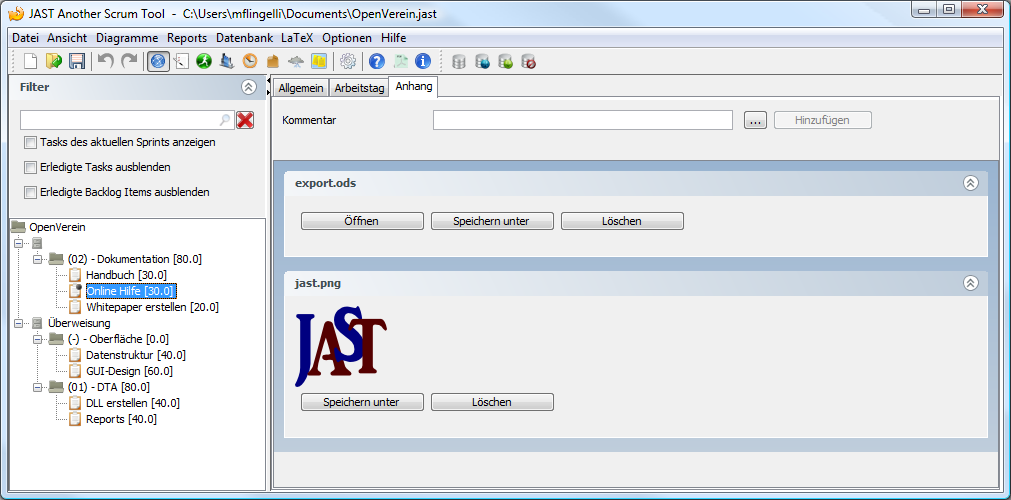Click the JAST logo image preview
The image size is (1011, 500).
click(x=340, y=346)
